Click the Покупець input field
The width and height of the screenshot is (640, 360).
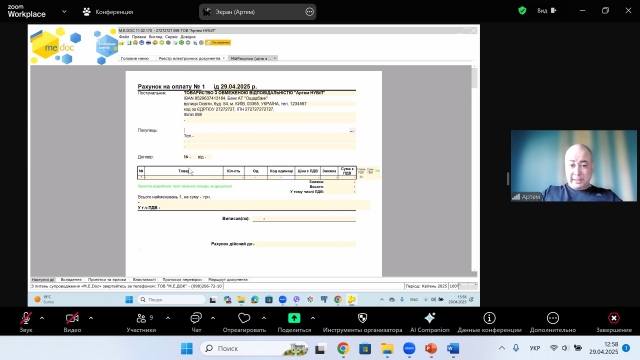(266, 131)
